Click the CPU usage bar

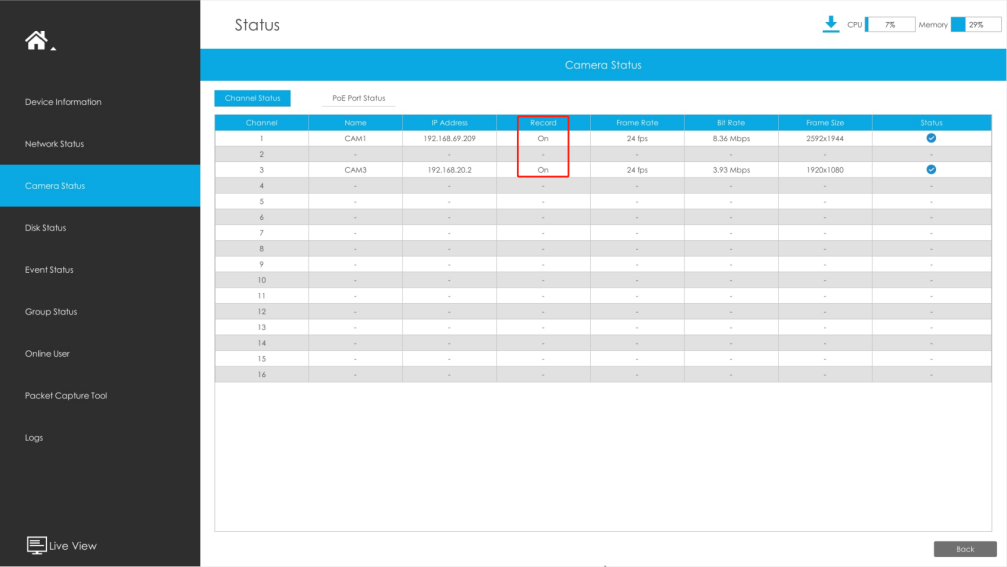coord(890,24)
